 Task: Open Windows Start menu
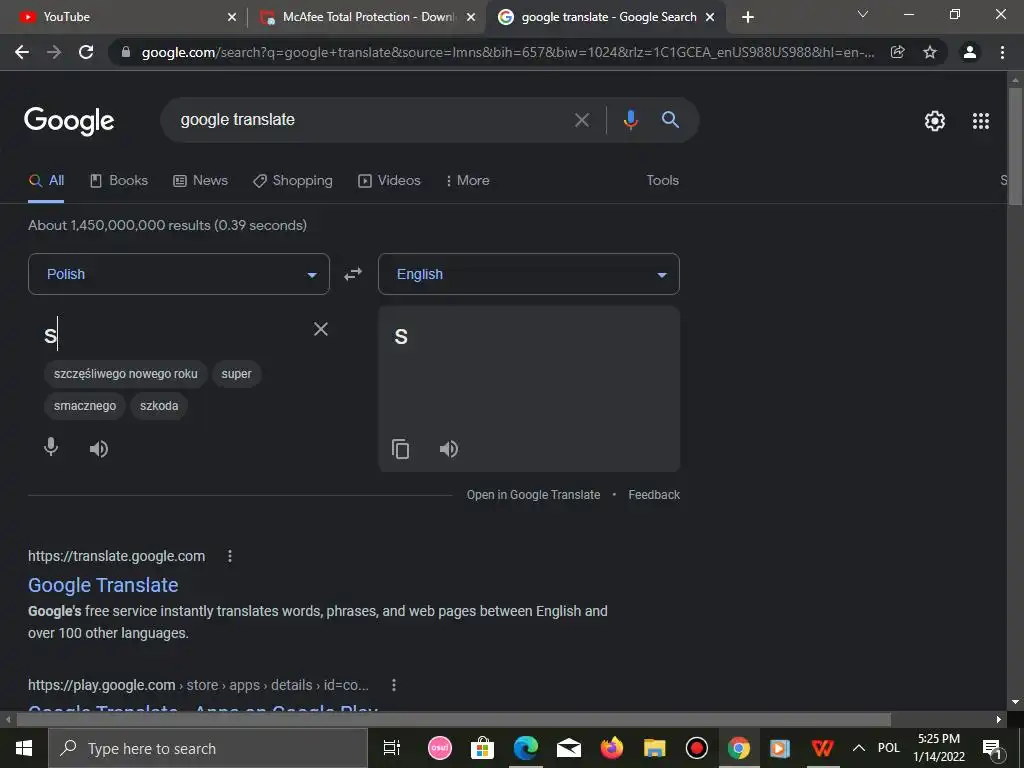(x=24, y=748)
